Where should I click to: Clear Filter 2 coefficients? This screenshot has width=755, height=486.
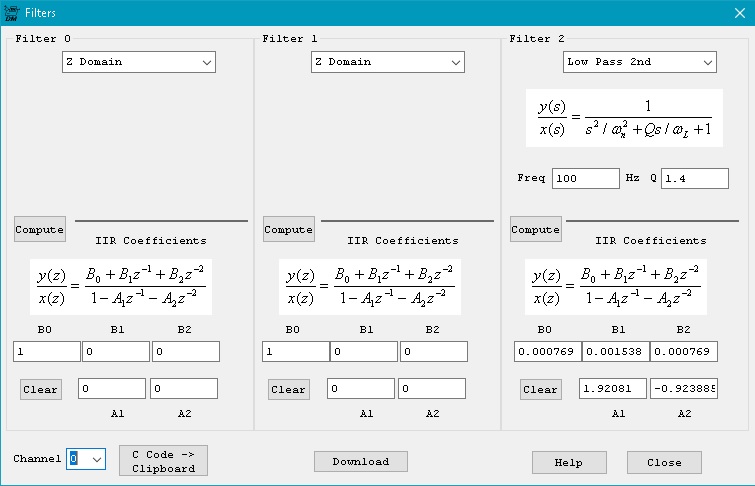540,389
